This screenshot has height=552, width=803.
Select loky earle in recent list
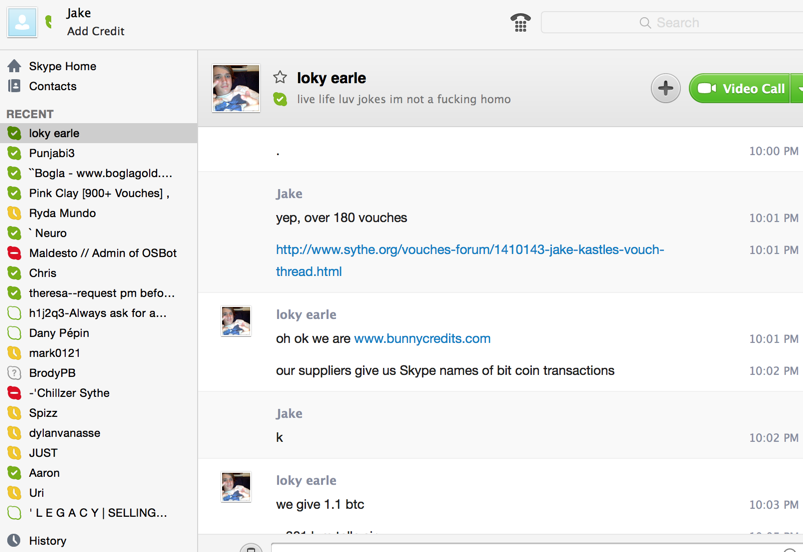point(98,133)
